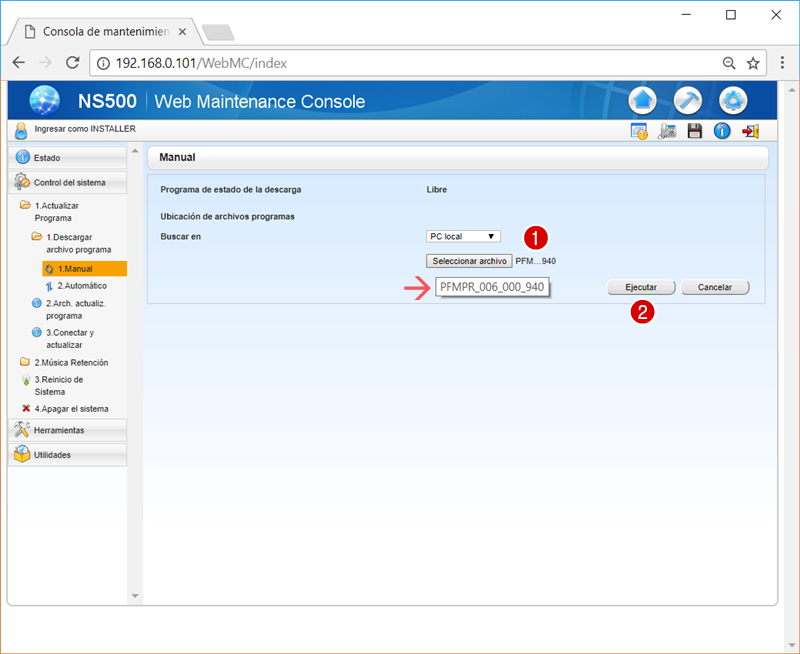Click the floppy disk save icon
This screenshot has height=654, width=800.
tap(694, 131)
